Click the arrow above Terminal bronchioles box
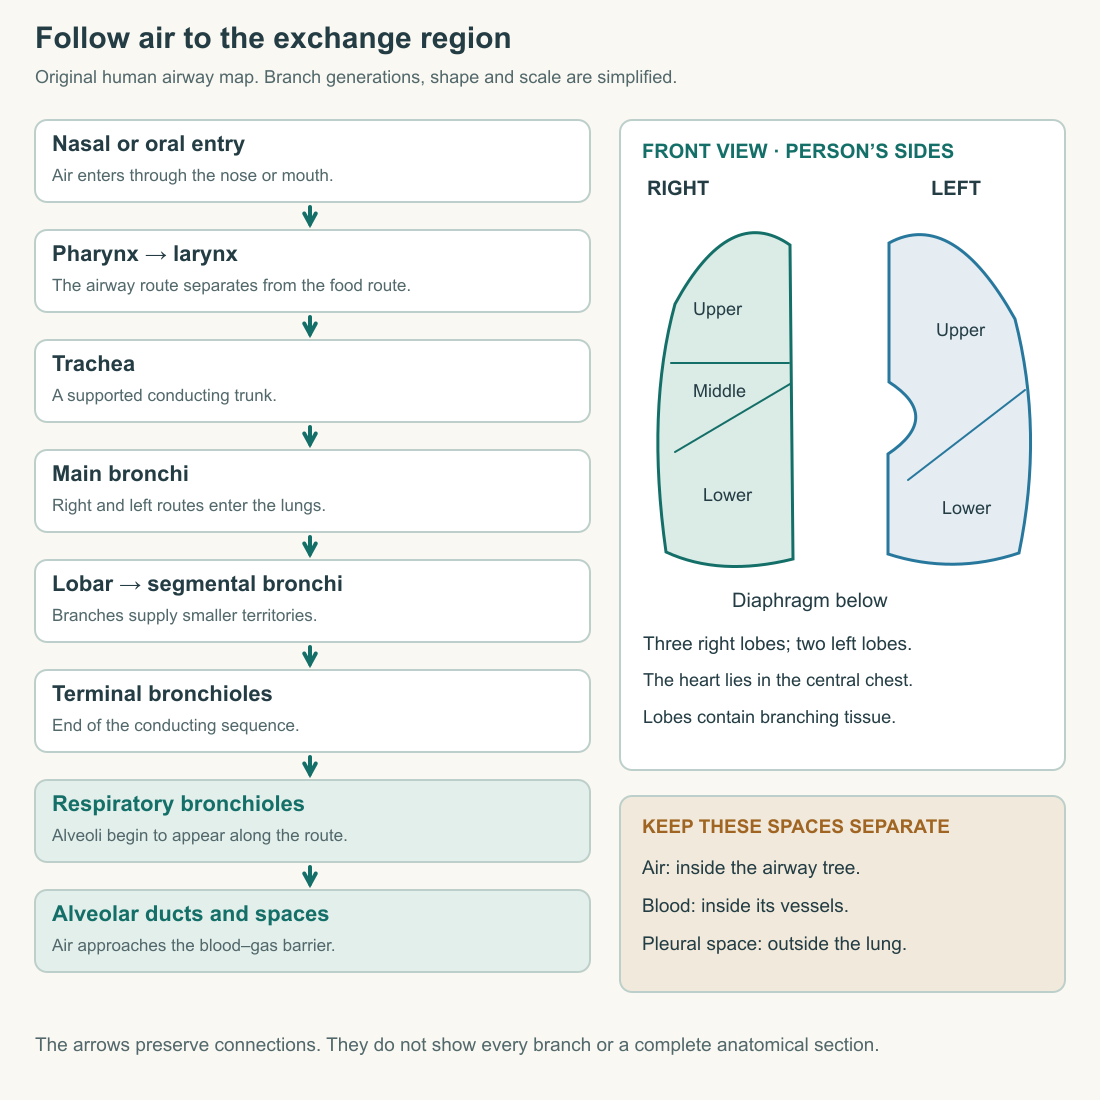The image size is (1100, 1100). [310, 656]
